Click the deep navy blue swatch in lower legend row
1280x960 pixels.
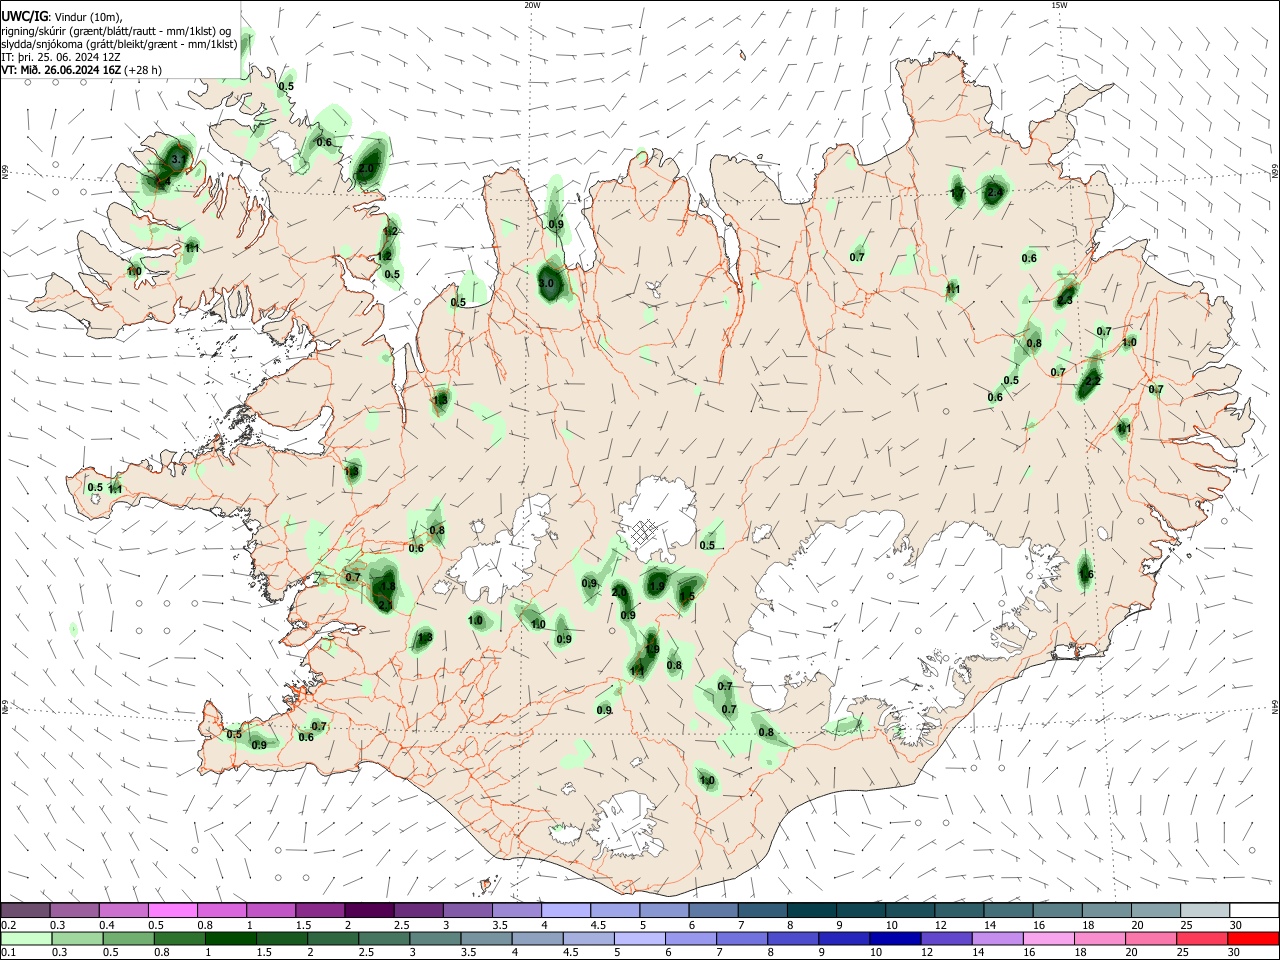click(893, 938)
